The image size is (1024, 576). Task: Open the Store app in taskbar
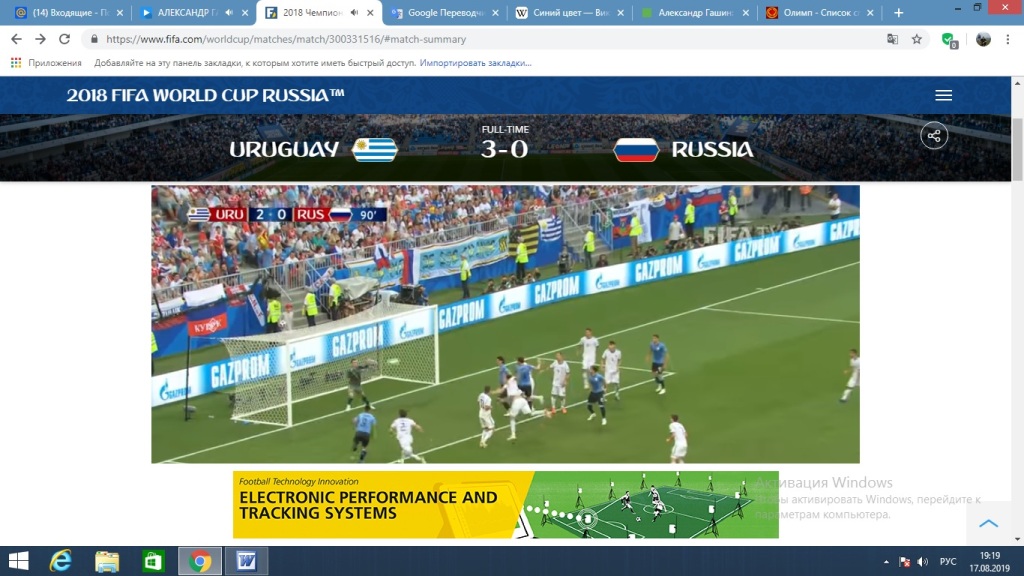(153, 561)
